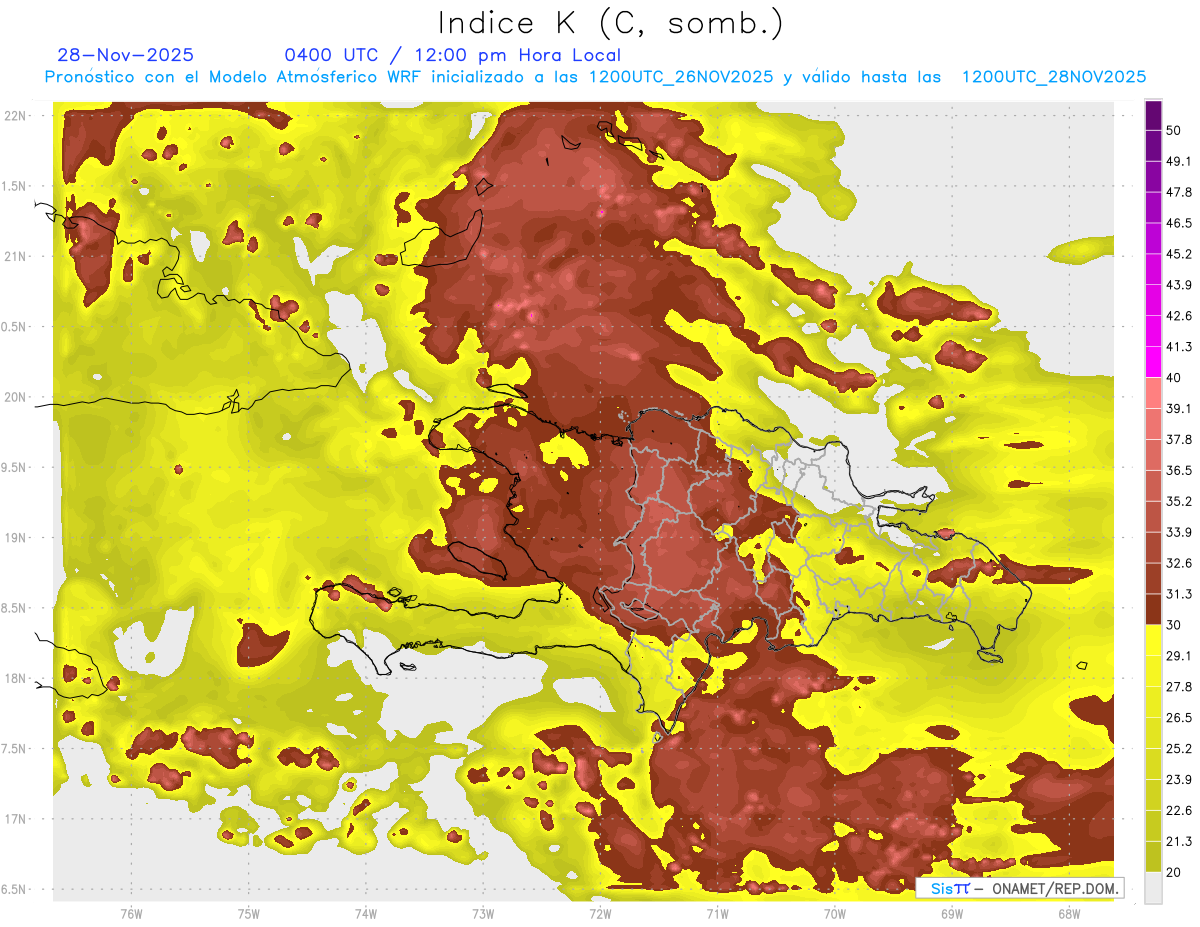
Task: Click the '71W' longitude axis label
Action: pos(717,914)
